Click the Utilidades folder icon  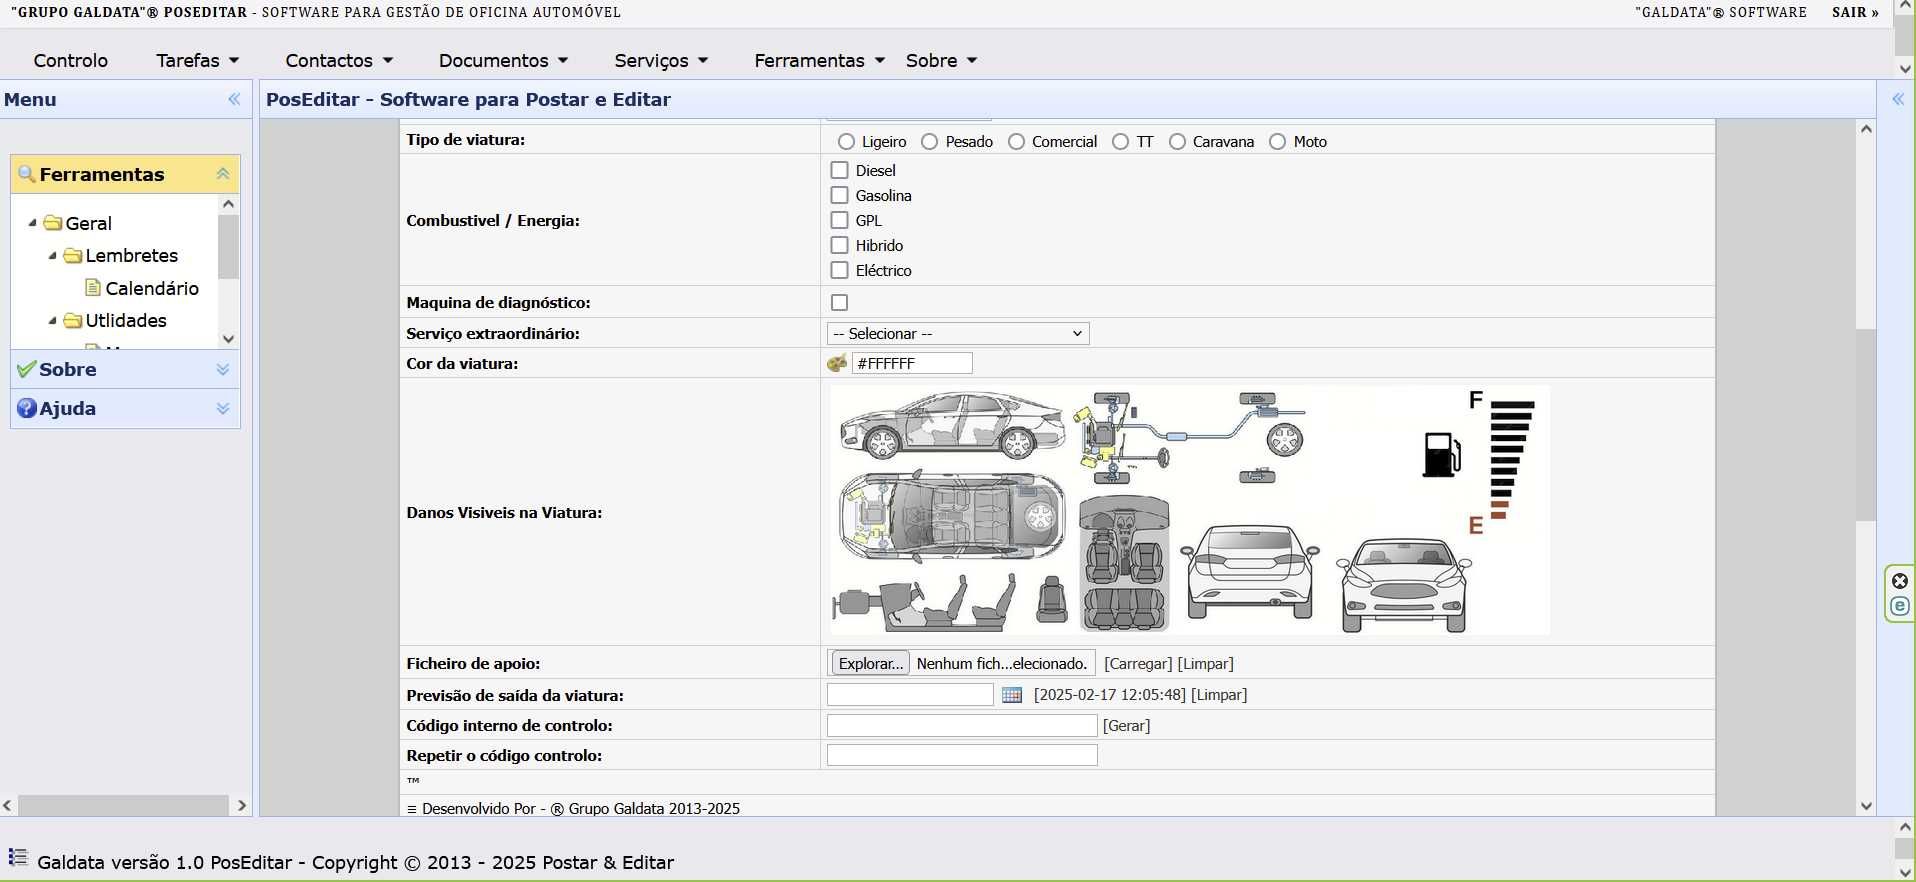73,321
